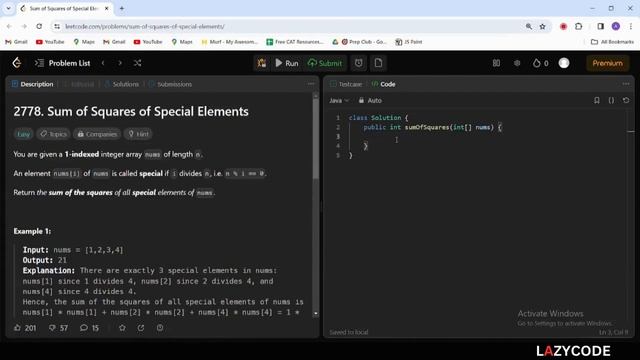Switch to the Editorial tab

(x=78, y=84)
